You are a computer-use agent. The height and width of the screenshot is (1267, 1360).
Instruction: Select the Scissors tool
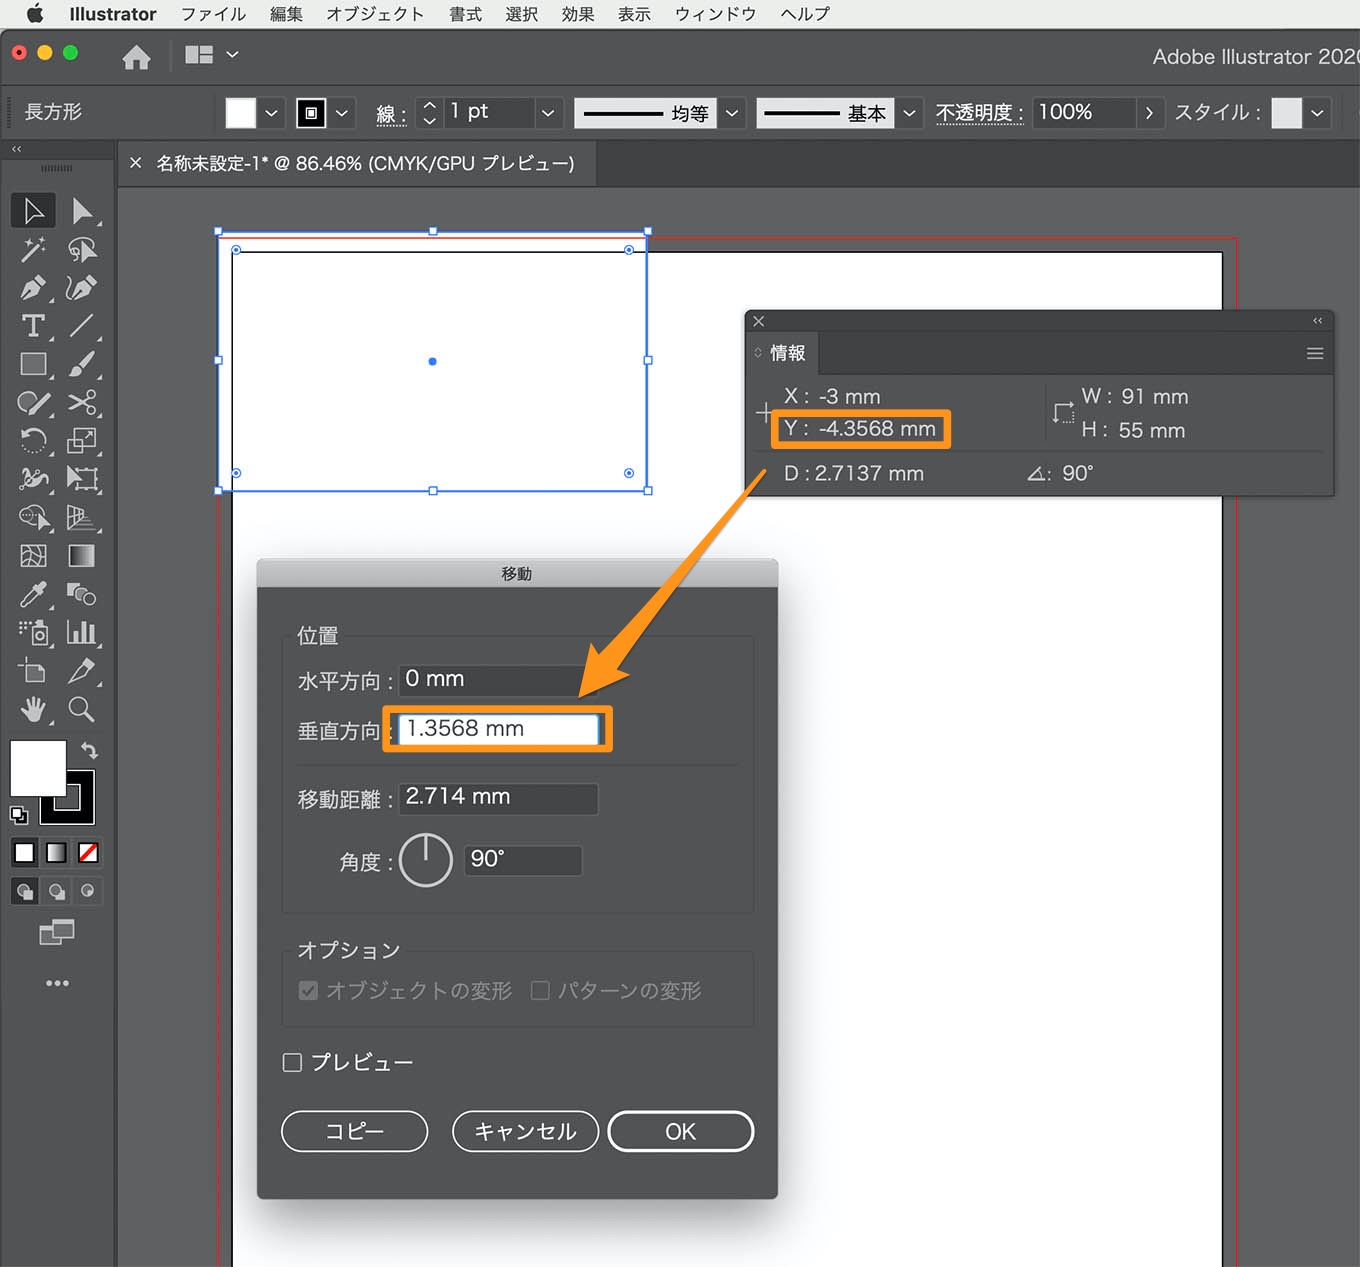82,403
